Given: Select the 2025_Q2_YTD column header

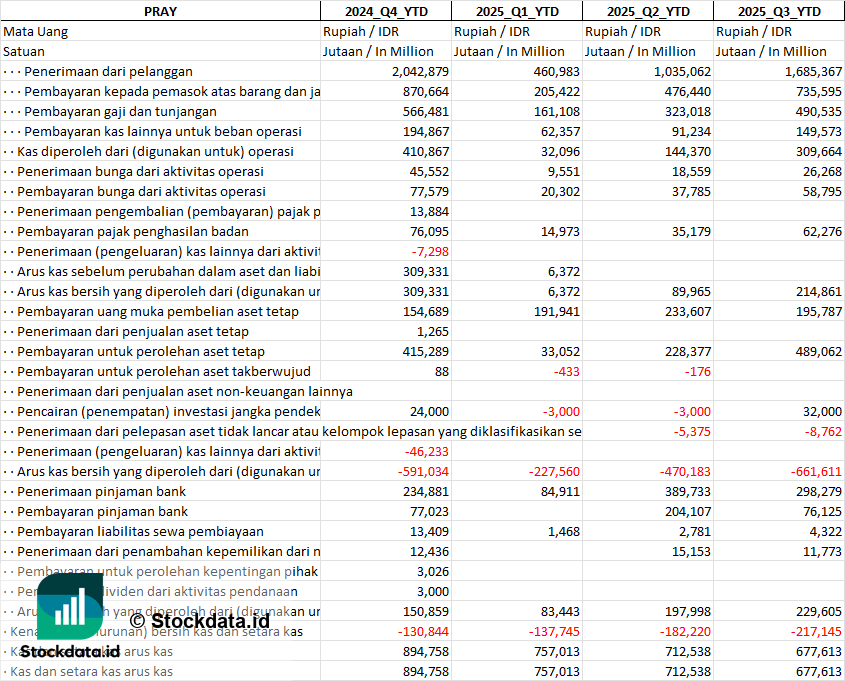Looking at the screenshot, I should pos(648,11).
